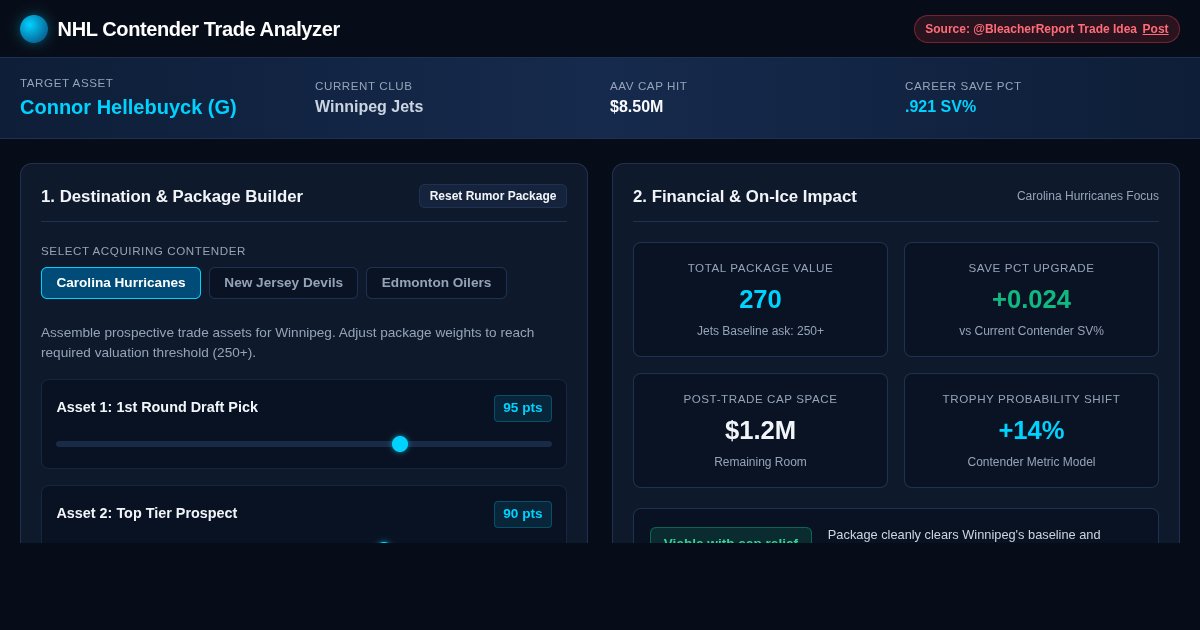Adjust the 1st Round Draft Pick slider
This screenshot has height=630, width=1200.
point(304,444)
